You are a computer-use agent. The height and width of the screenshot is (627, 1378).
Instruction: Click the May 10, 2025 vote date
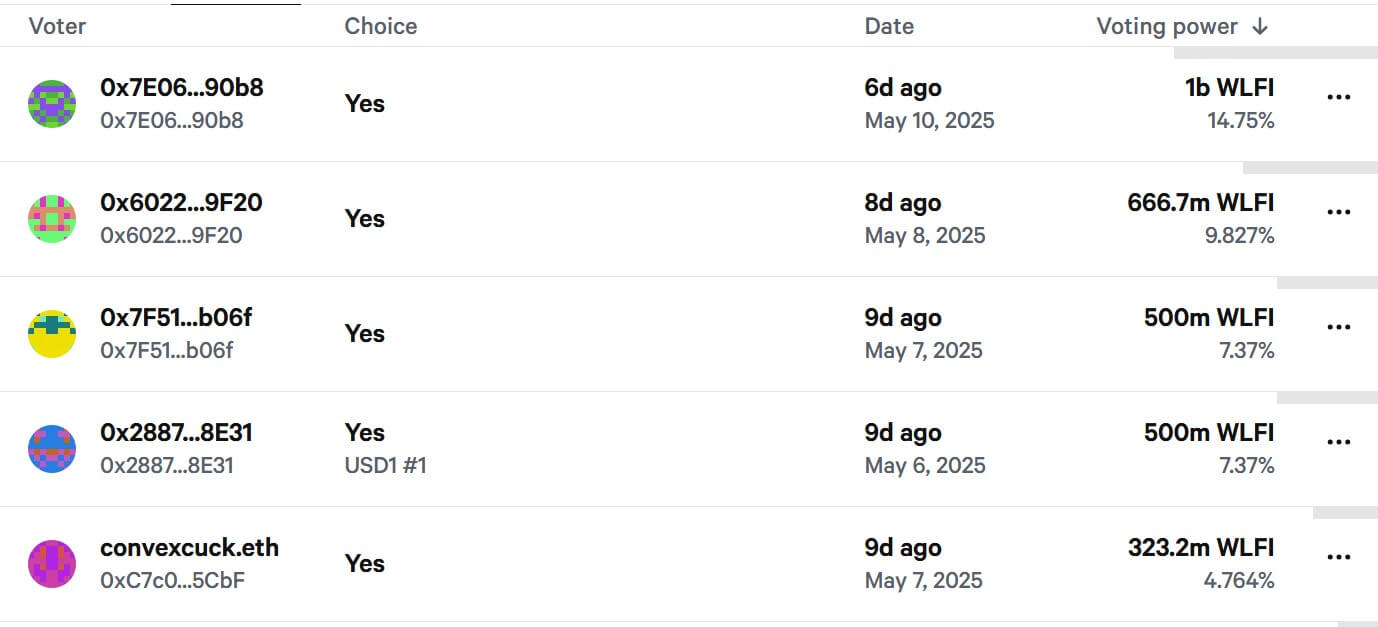pyautogui.click(x=929, y=121)
